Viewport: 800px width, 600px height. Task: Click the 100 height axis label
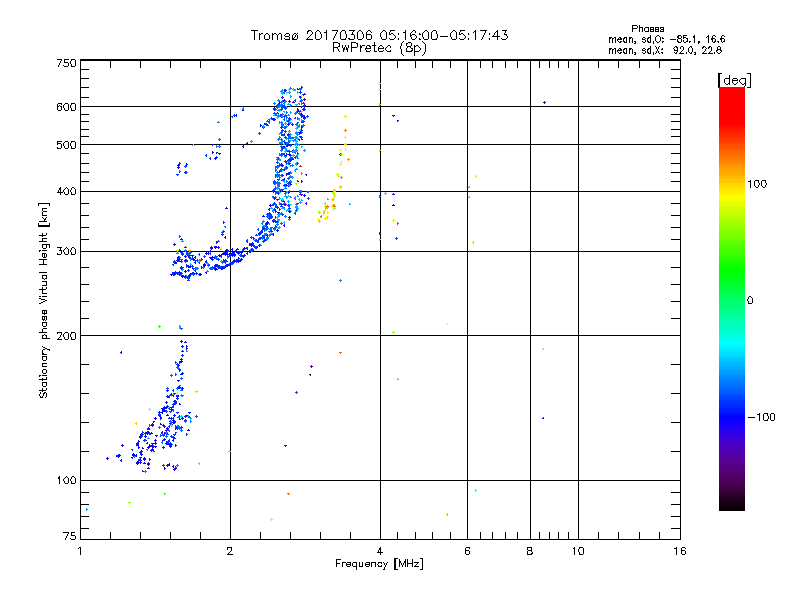point(67,481)
